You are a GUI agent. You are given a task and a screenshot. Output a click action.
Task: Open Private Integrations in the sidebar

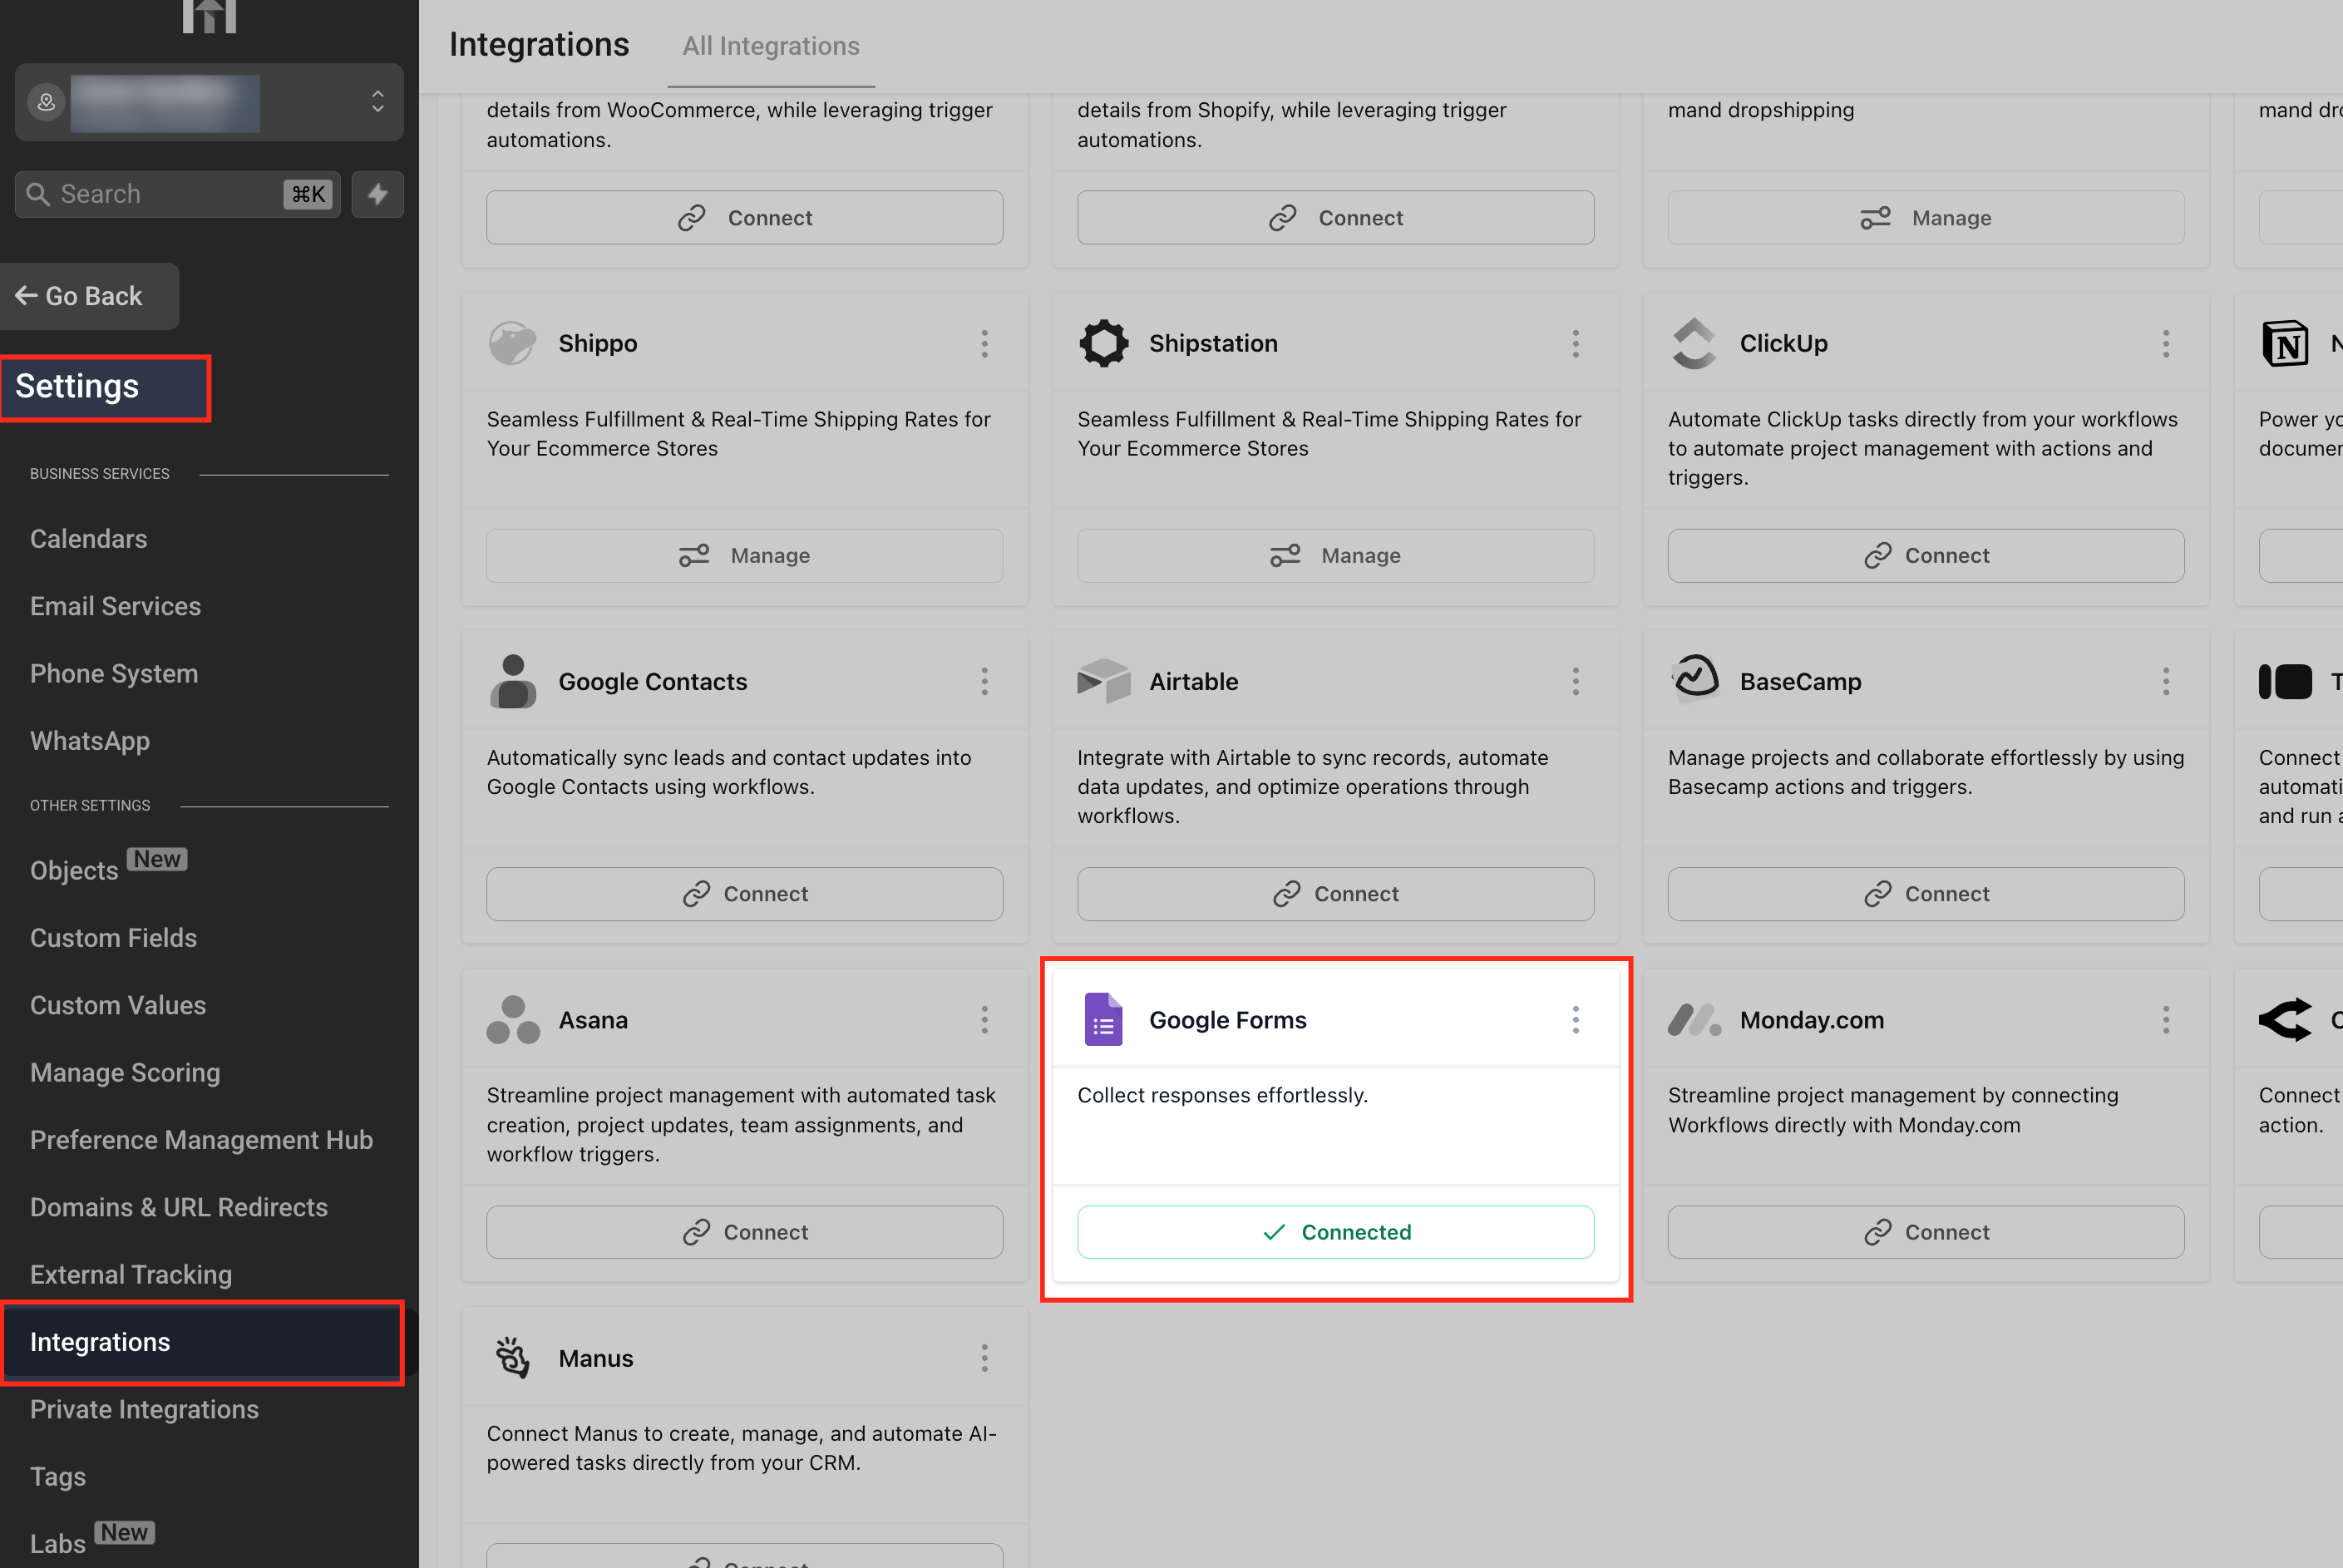[x=144, y=1409]
